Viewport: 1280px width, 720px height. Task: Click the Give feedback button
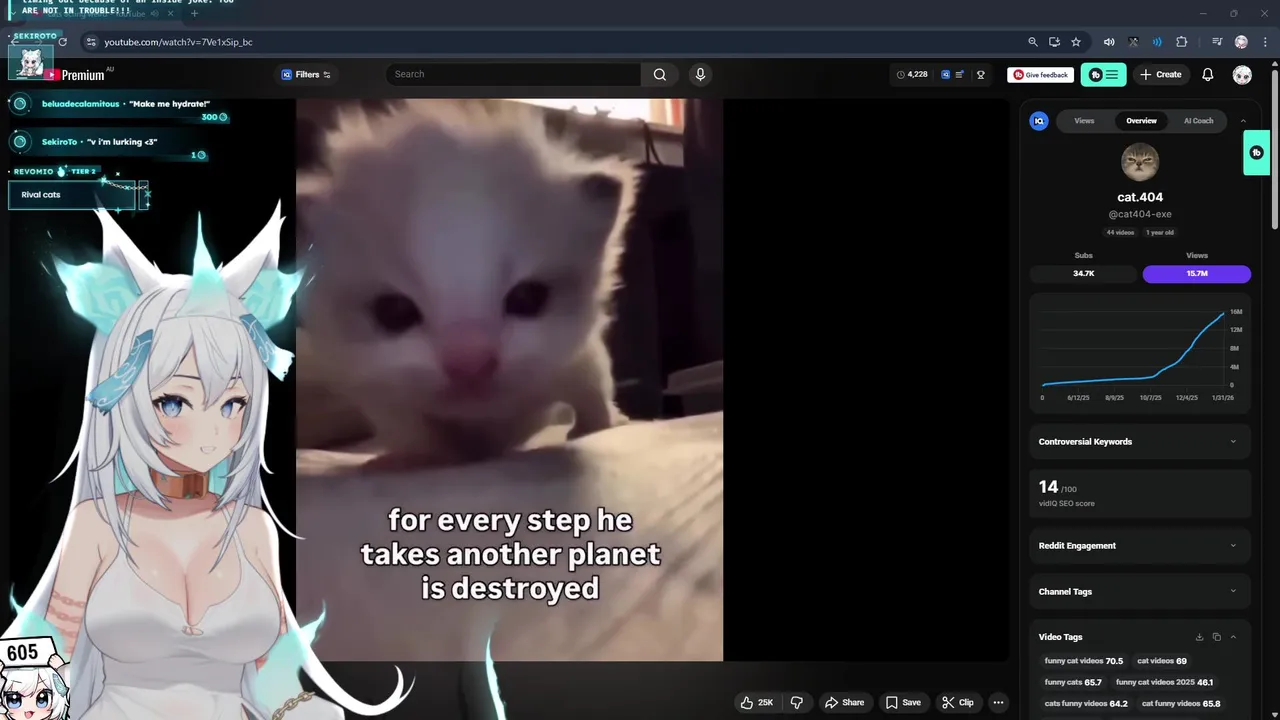click(x=1040, y=75)
